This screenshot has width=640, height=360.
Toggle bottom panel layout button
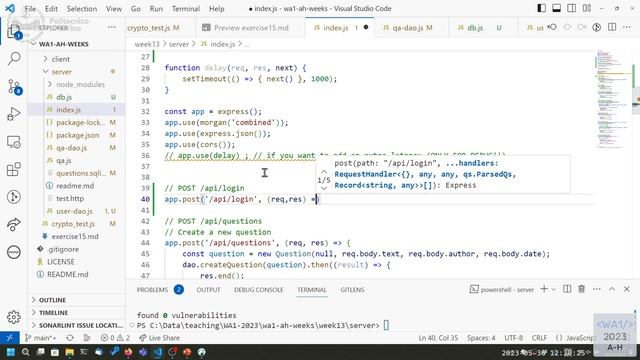point(556,8)
